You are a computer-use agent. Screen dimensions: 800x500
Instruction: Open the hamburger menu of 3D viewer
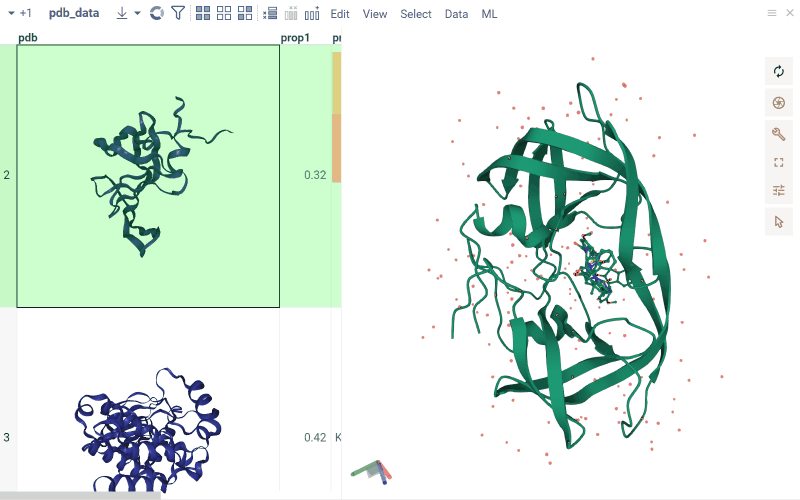point(772,13)
